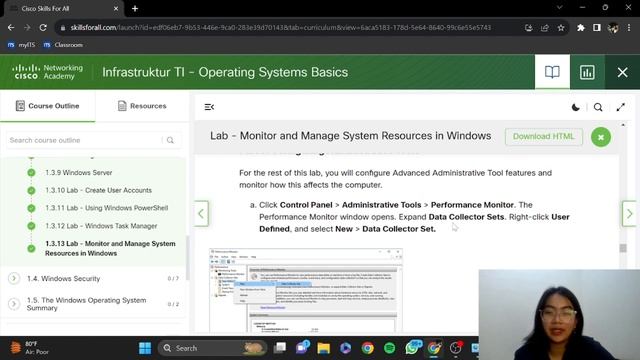Open the browser extensions puzzle icon
The image size is (640, 360).
[581, 28]
